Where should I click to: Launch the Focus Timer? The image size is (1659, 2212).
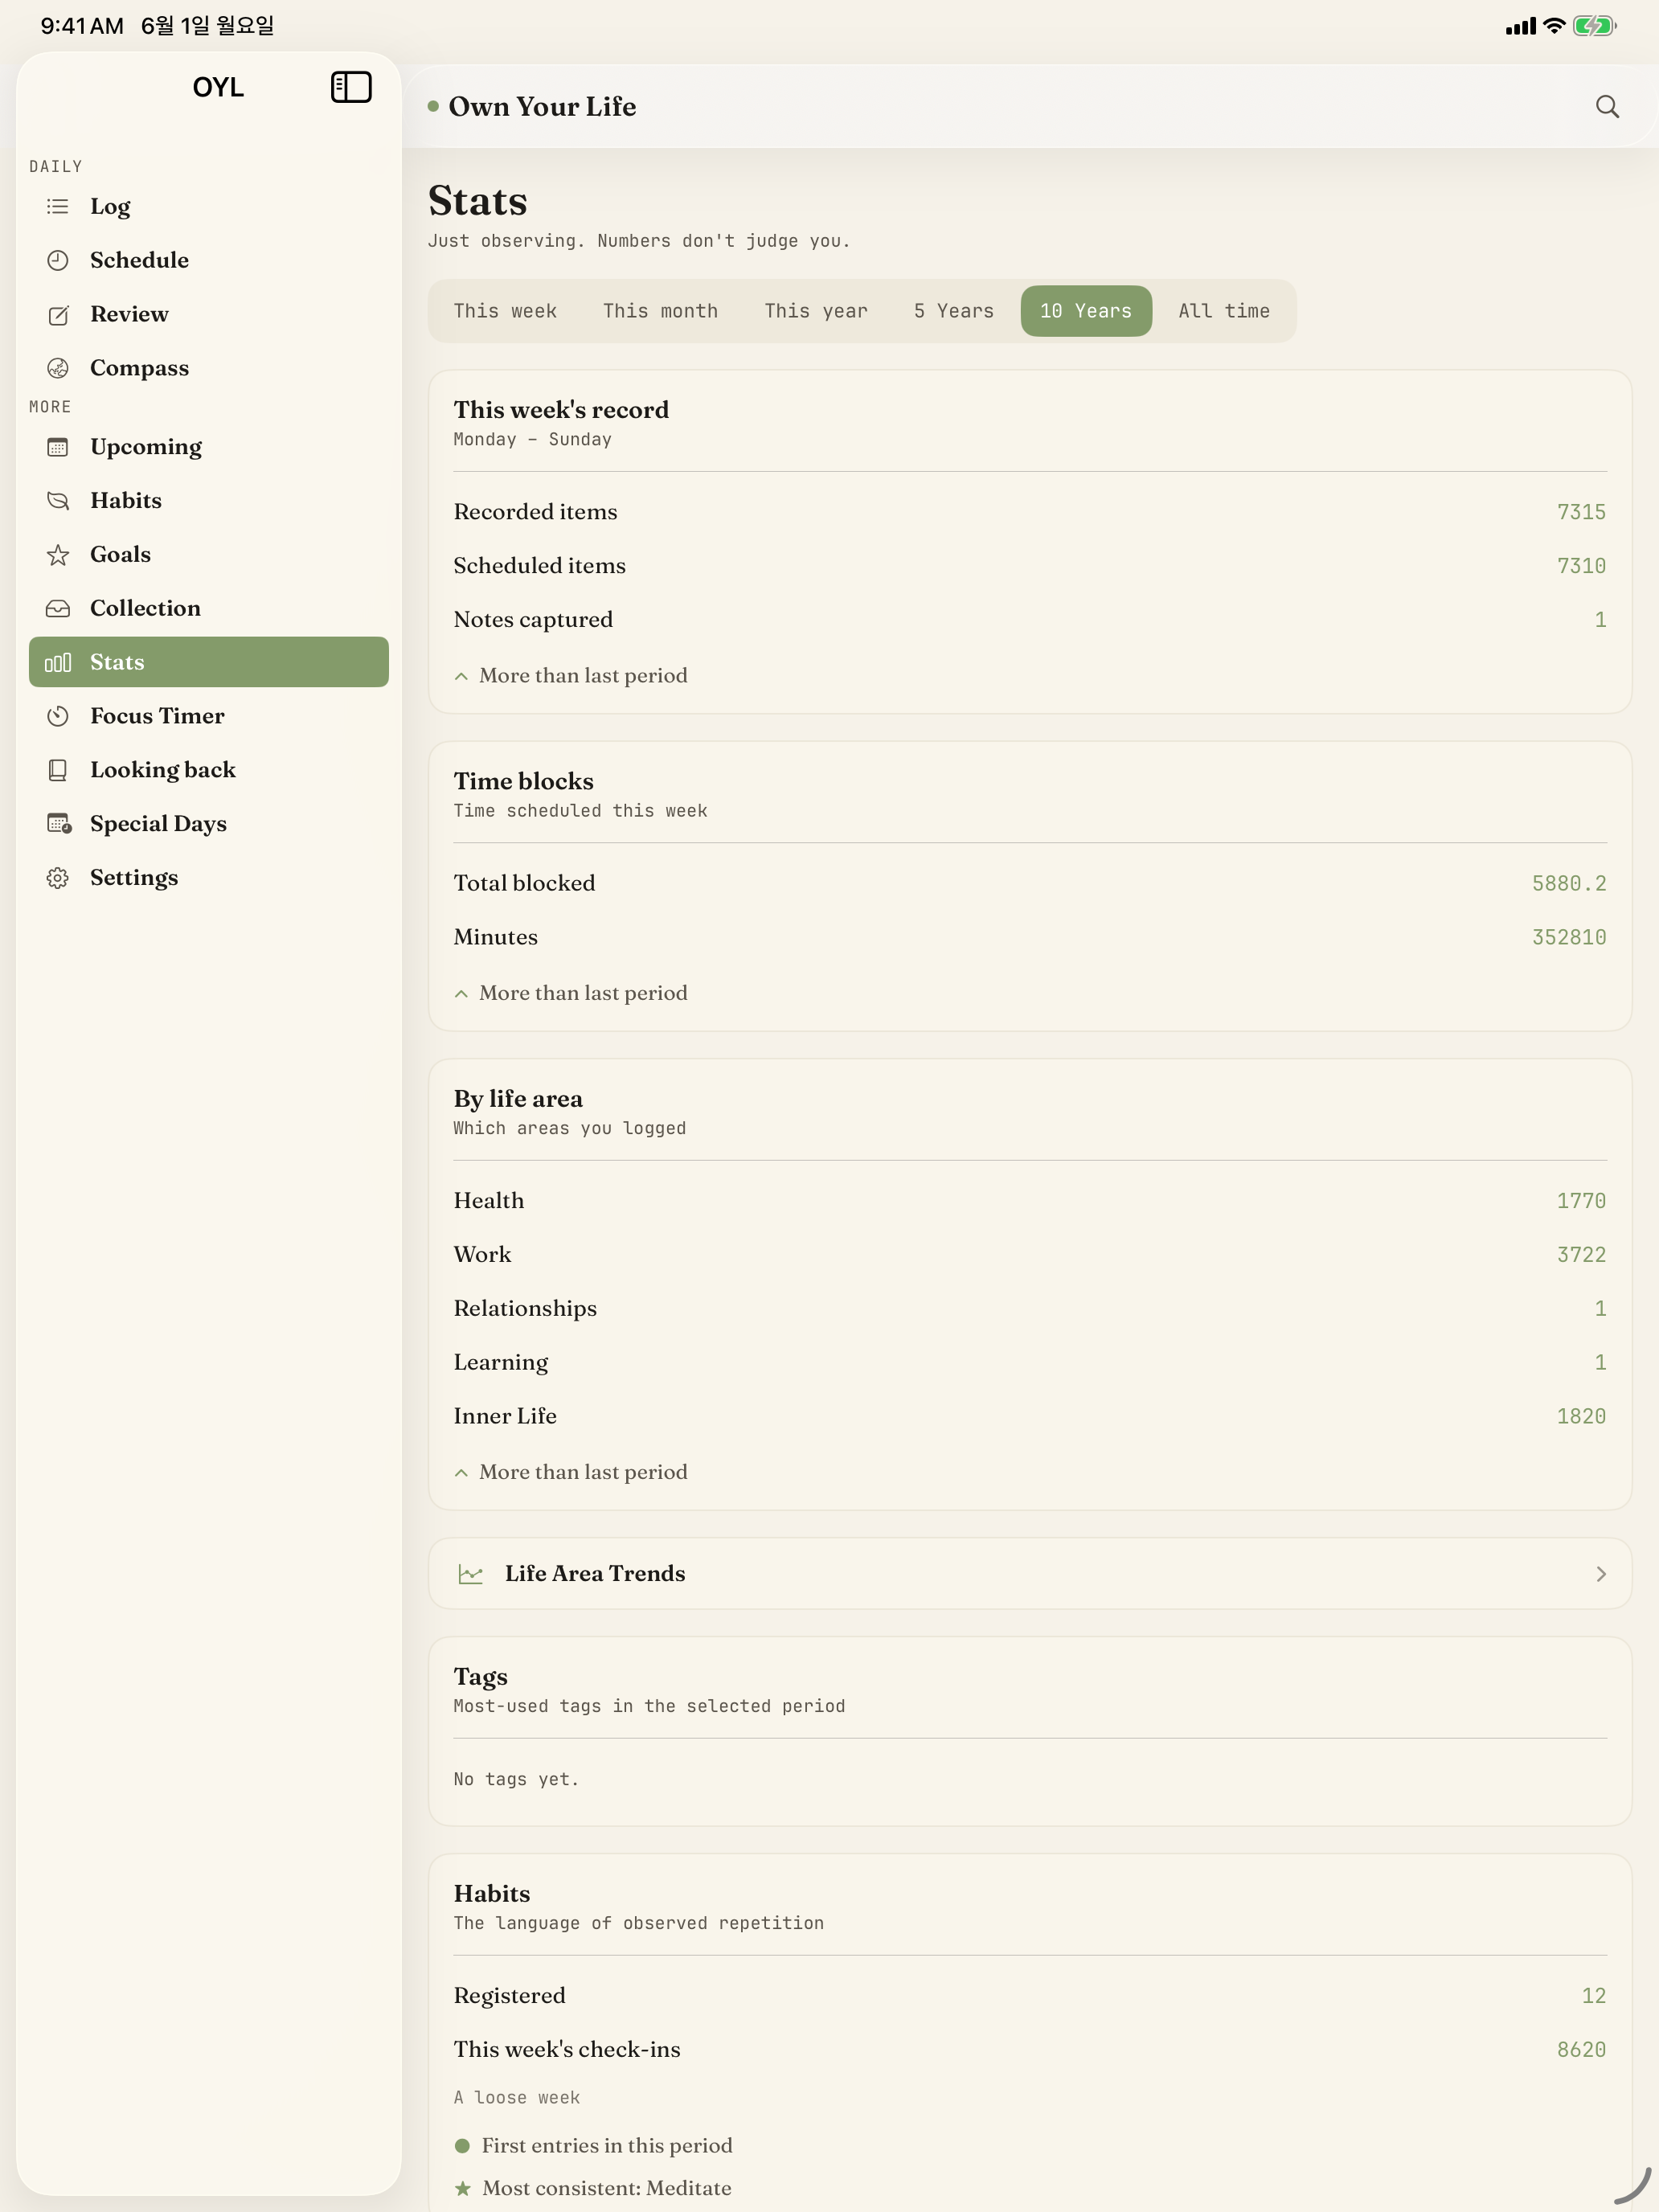(208, 716)
